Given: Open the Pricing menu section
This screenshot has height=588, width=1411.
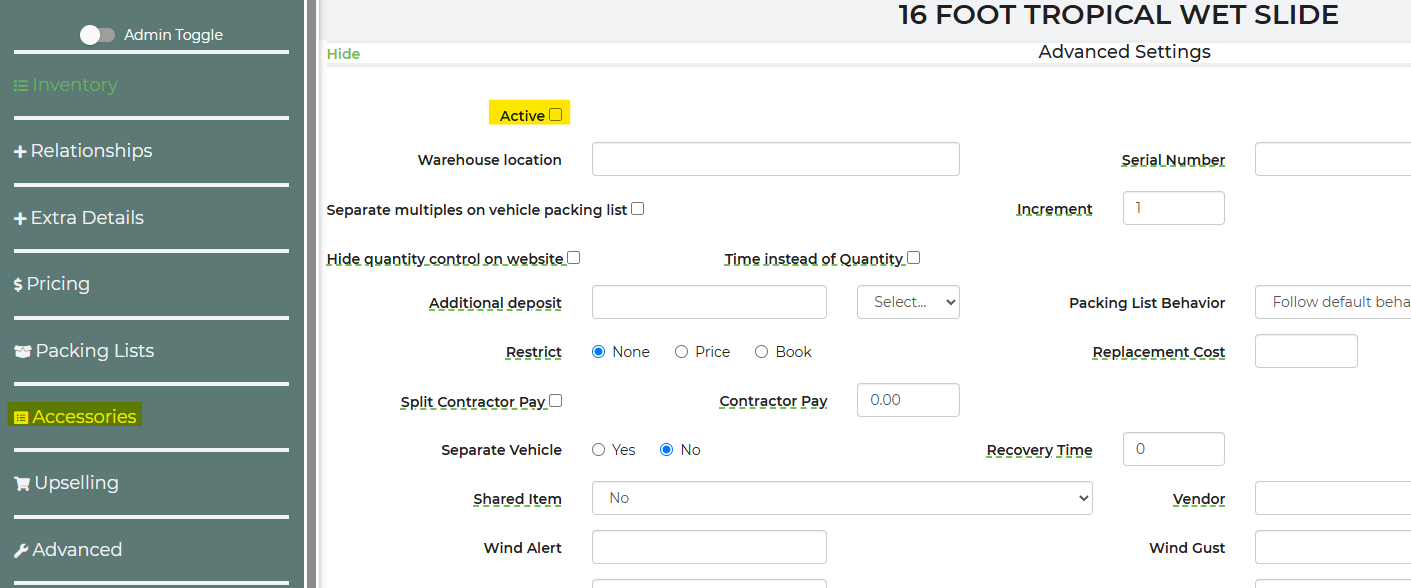Looking at the screenshot, I should [58, 284].
